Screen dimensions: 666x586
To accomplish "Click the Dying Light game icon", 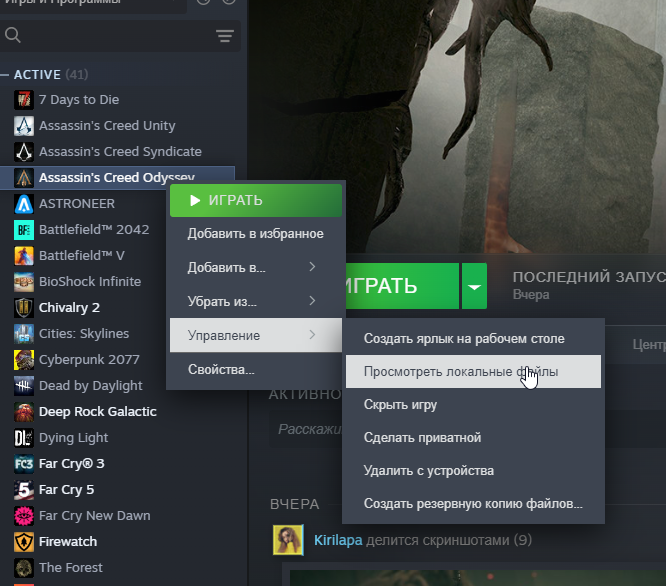I will pos(24,438).
